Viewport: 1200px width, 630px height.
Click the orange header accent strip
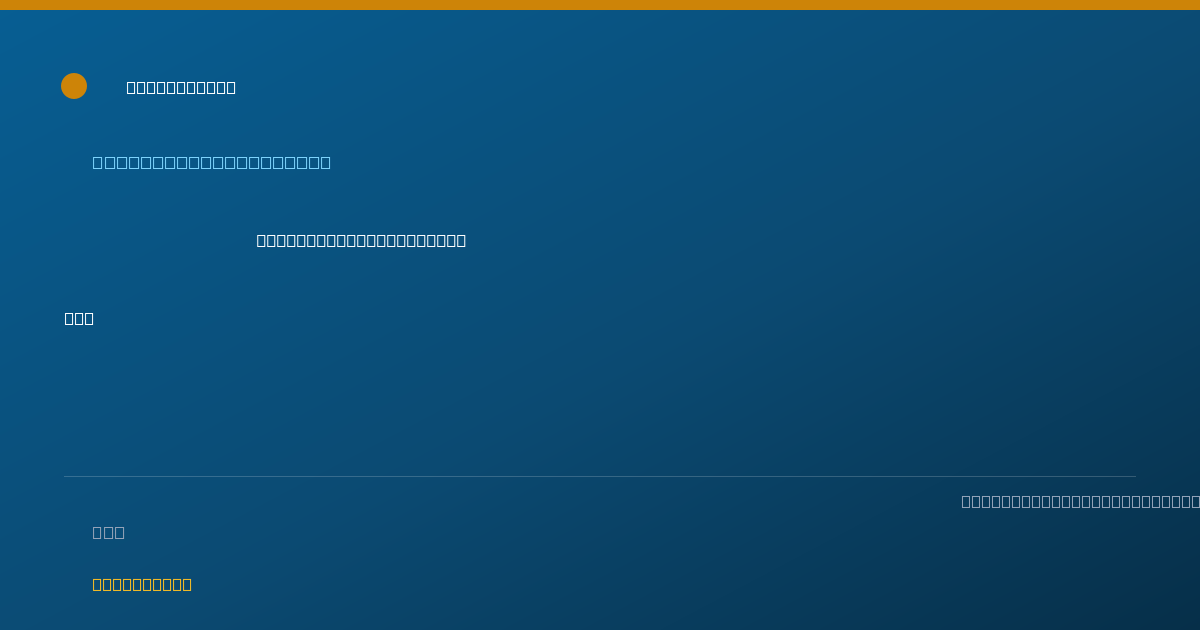tap(600, 5)
